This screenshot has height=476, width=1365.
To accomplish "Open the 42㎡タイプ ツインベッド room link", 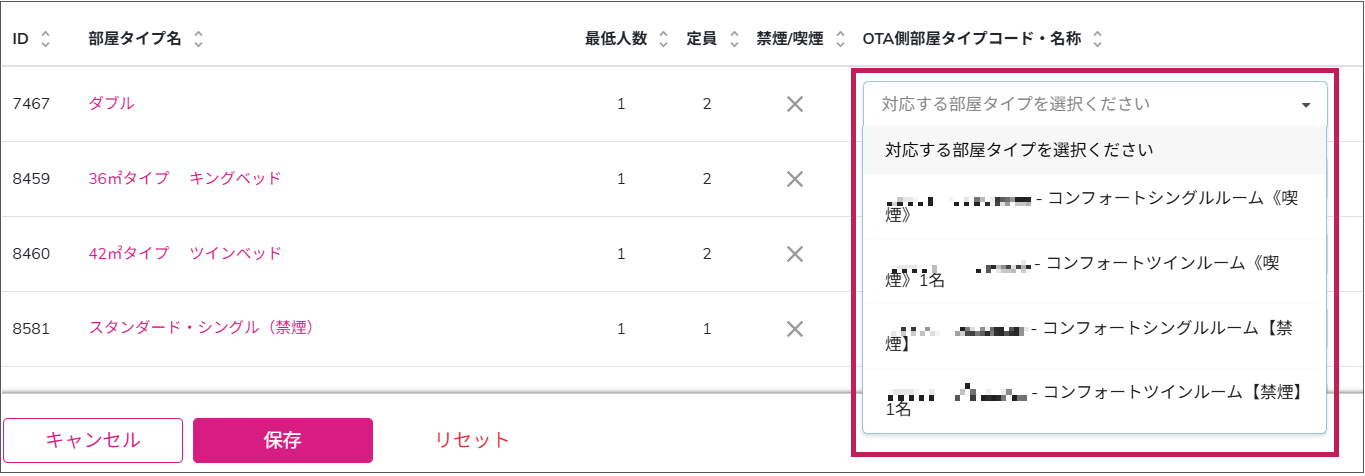I will 185,254.
